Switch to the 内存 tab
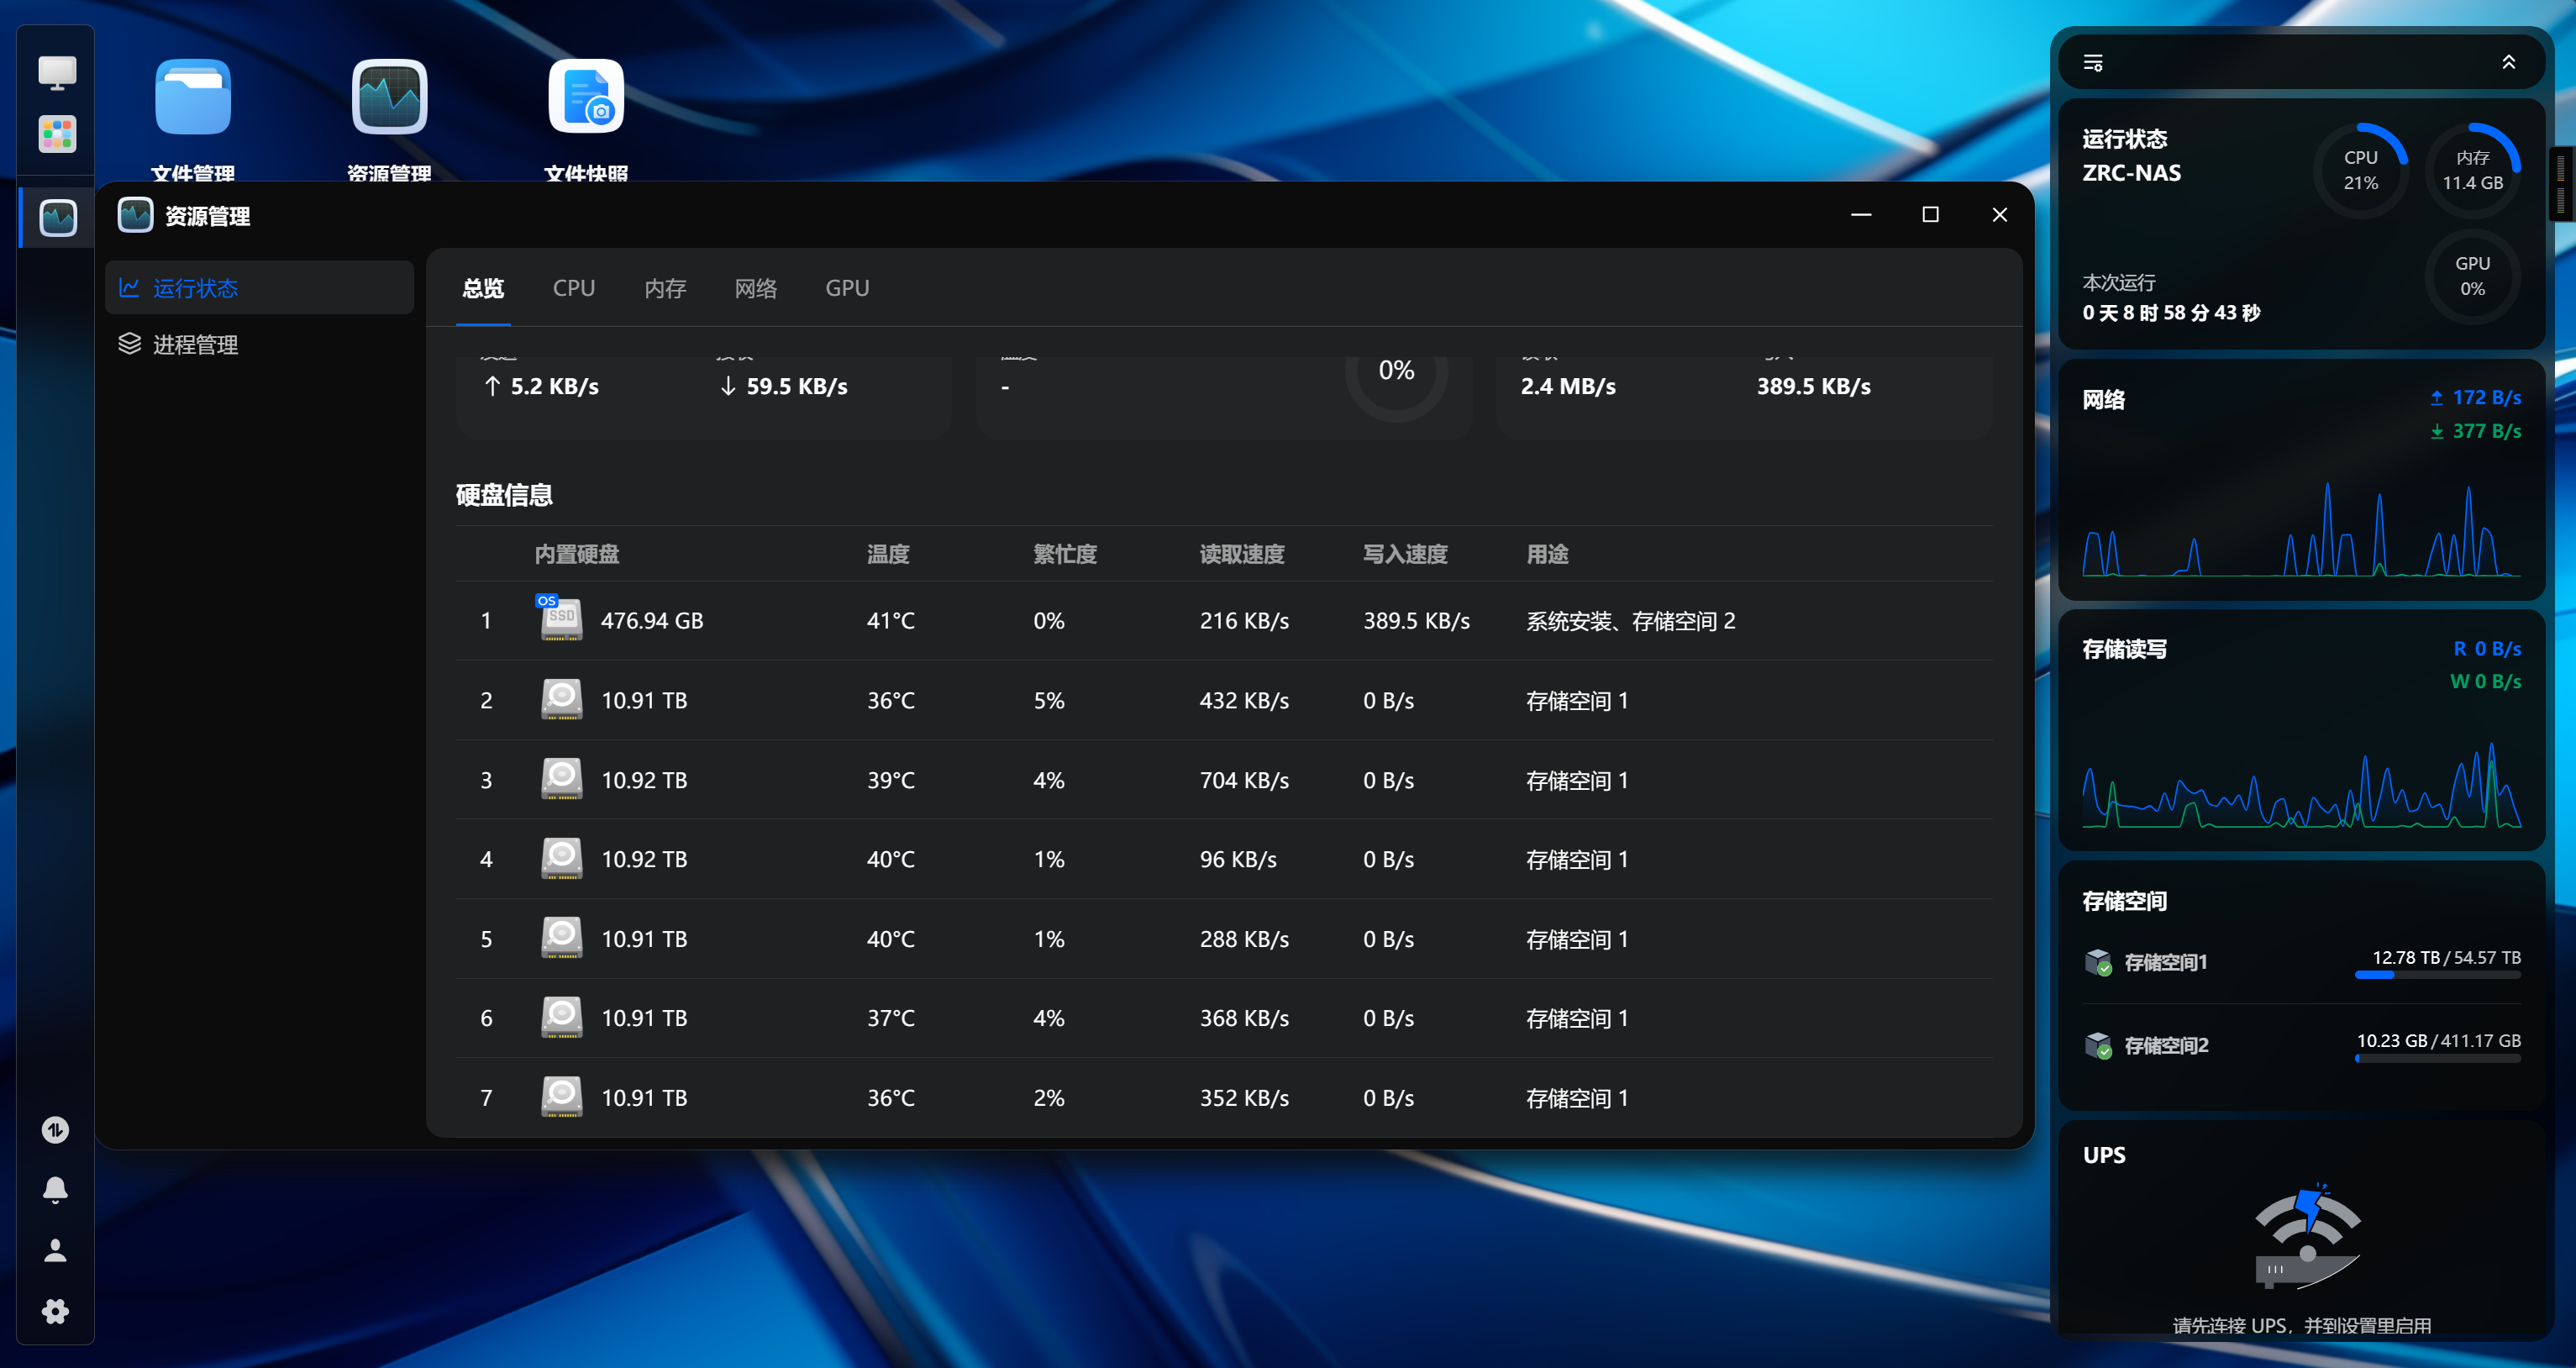 [665, 288]
